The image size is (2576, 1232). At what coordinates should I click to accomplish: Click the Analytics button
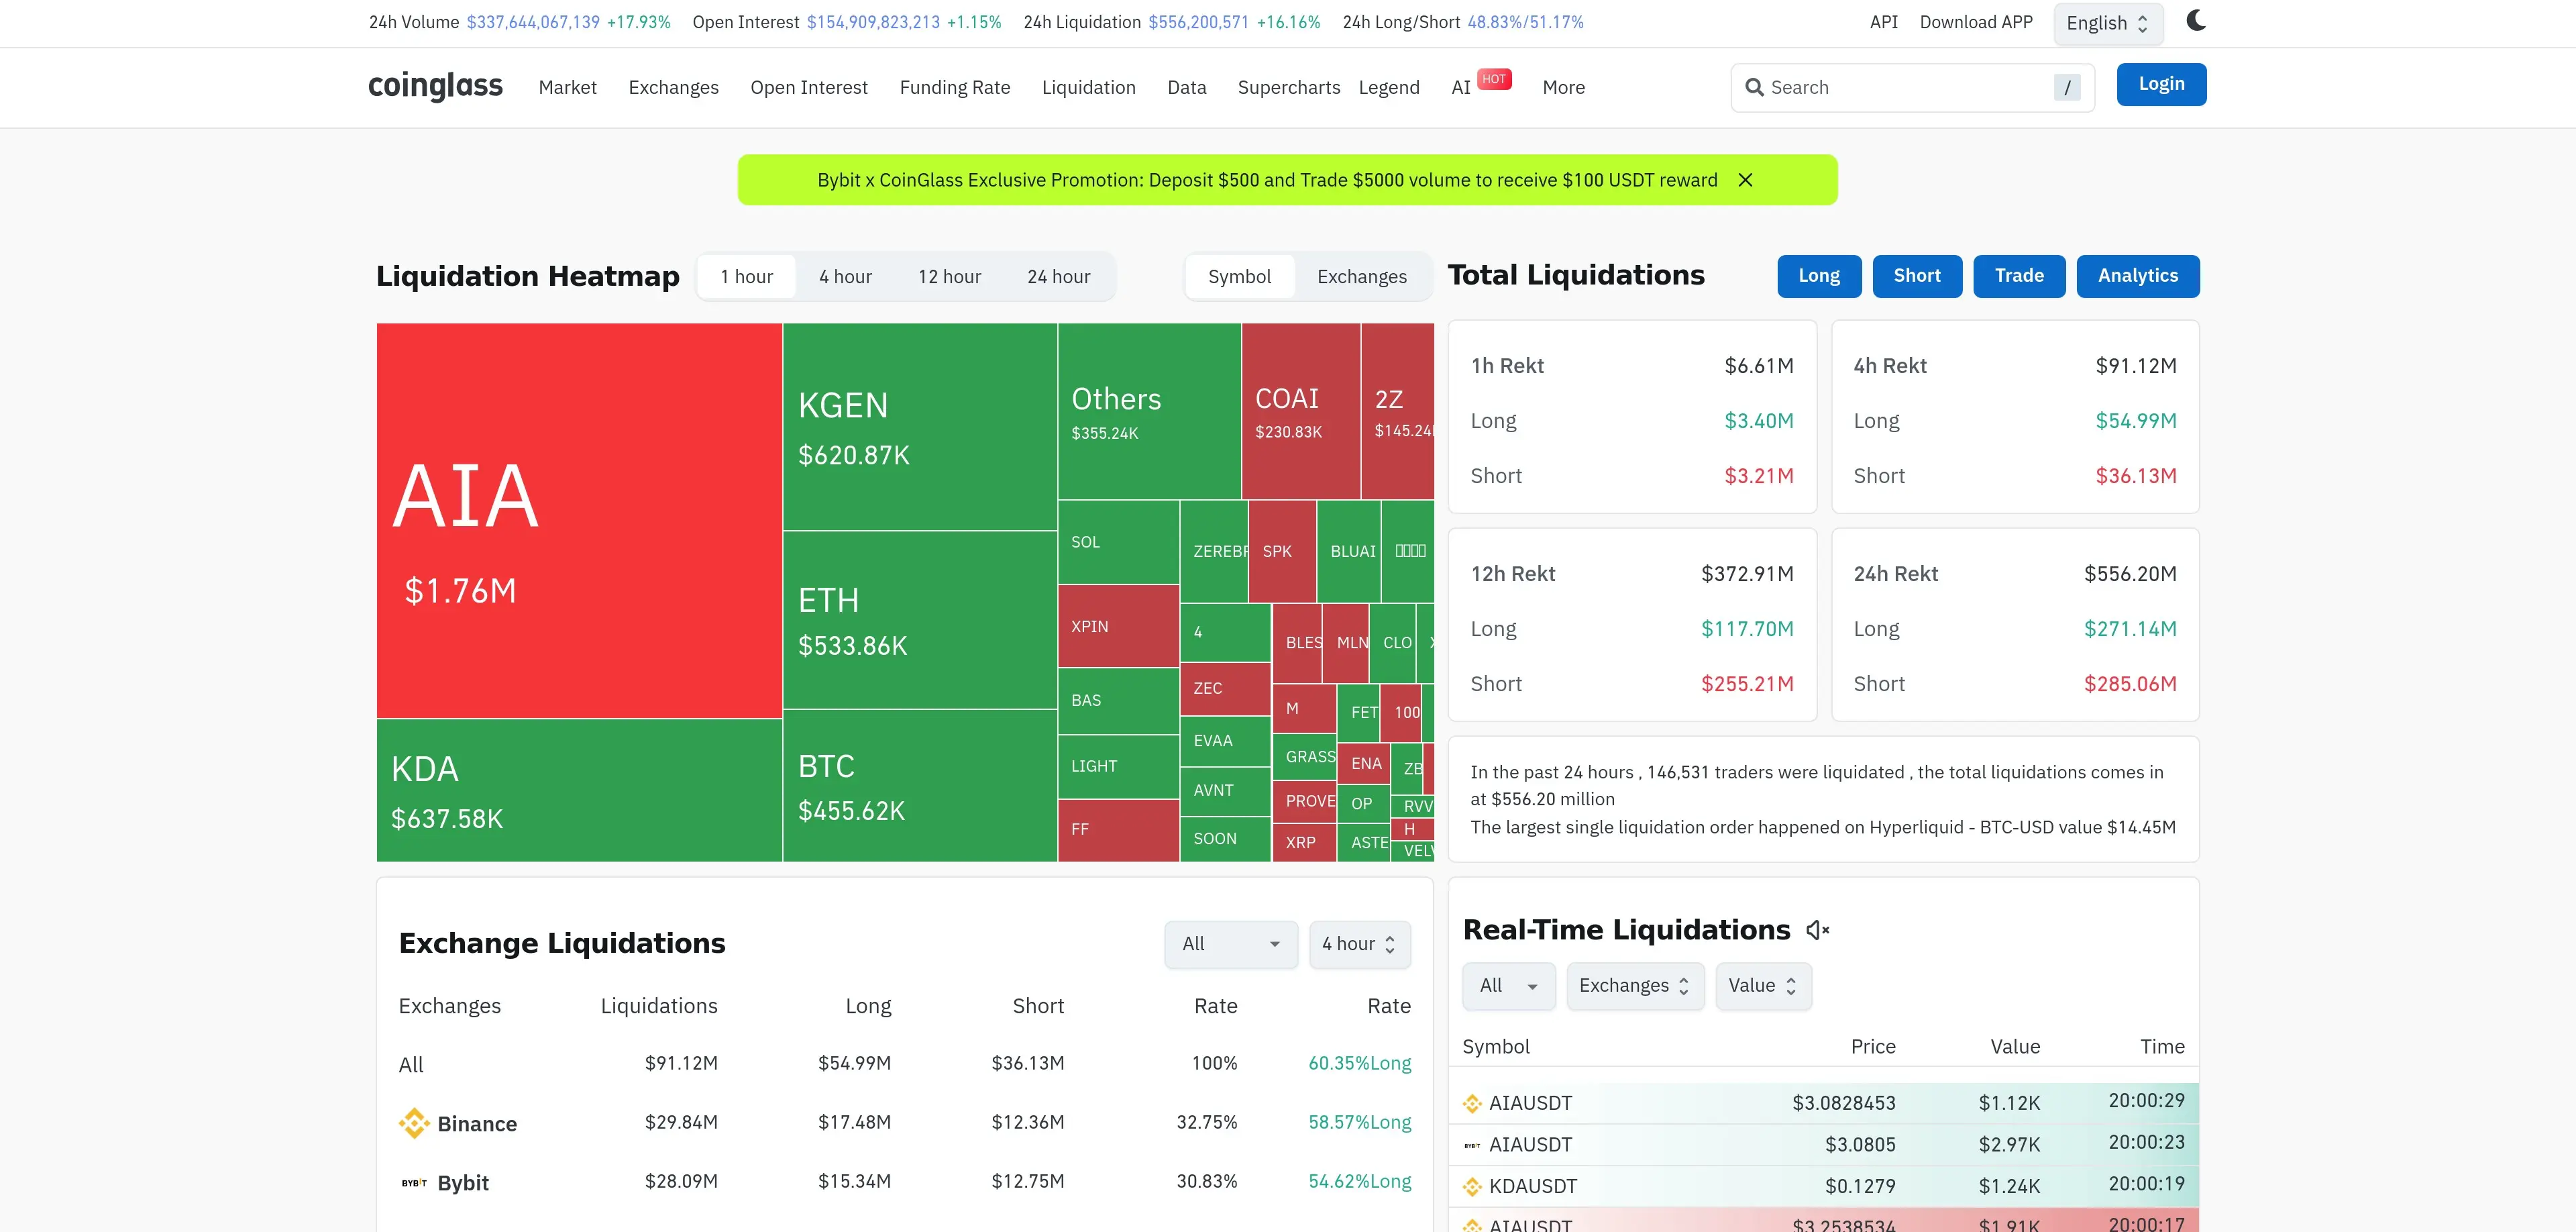(2137, 275)
